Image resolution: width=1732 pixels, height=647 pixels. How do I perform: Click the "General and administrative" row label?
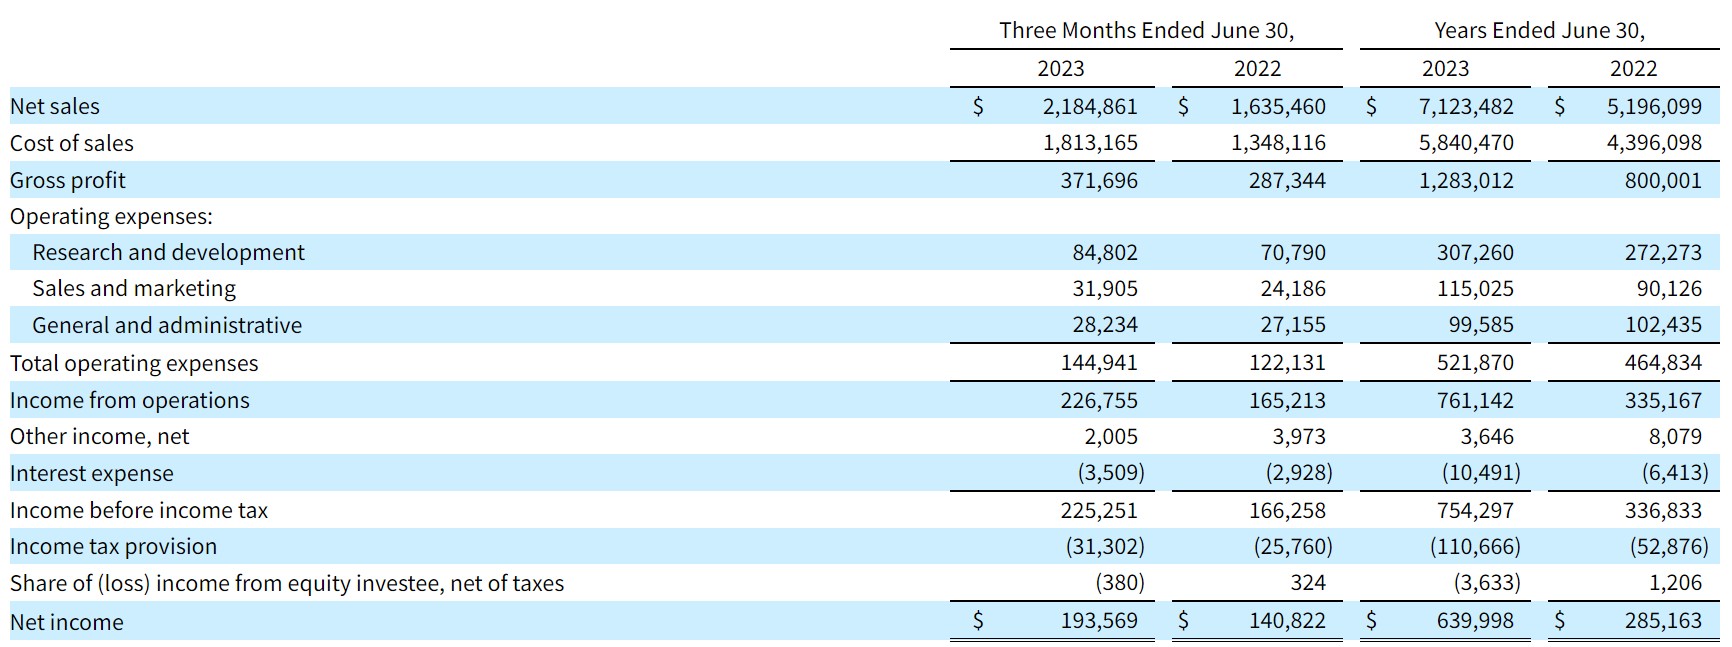pyautogui.click(x=167, y=325)
